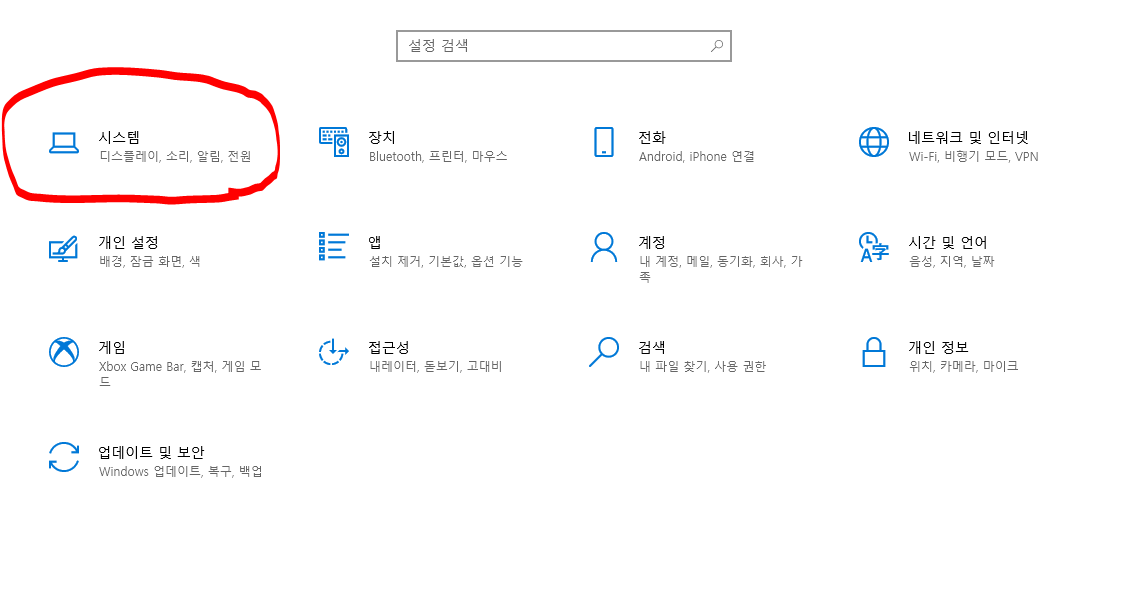1145x595 pixels.
Task: Open 전화 settings title
Action: pos(652,137)
